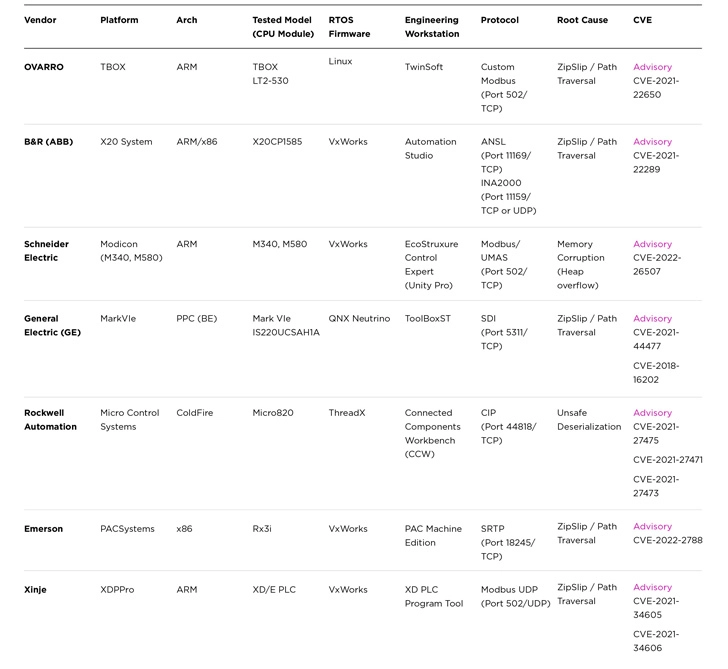The height and width of the screenshot is (669, 728).
Task: Open the Schneider Electric Advisory link
Action: pos(652,244)
